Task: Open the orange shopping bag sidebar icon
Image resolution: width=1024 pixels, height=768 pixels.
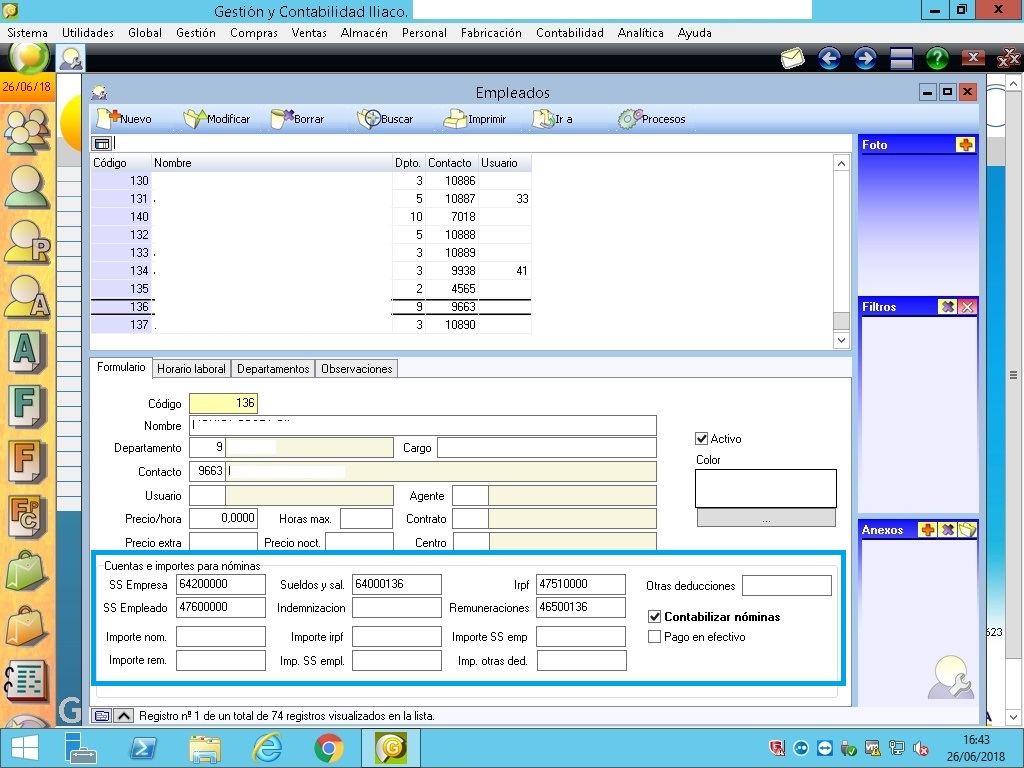Action: 27,626
